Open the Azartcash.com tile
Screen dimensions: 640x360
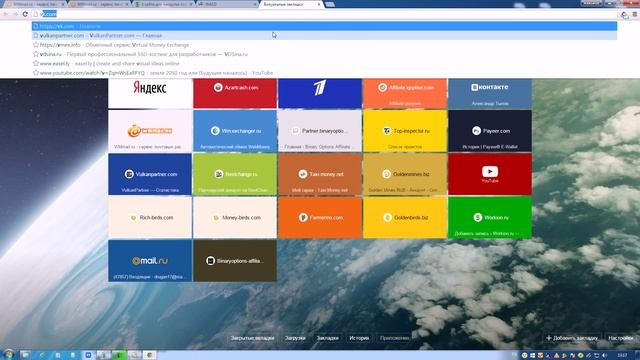pos(235,93)
